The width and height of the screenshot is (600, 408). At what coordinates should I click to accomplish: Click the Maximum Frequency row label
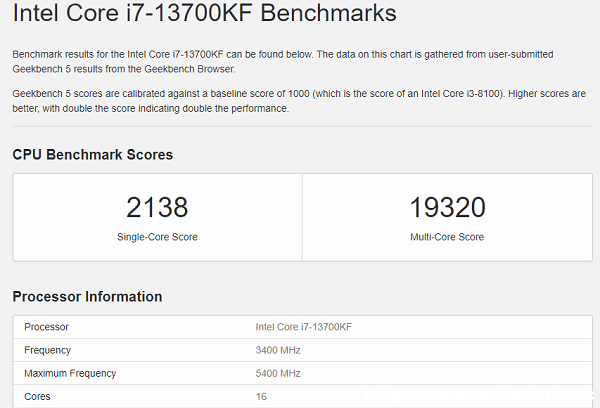70,373
